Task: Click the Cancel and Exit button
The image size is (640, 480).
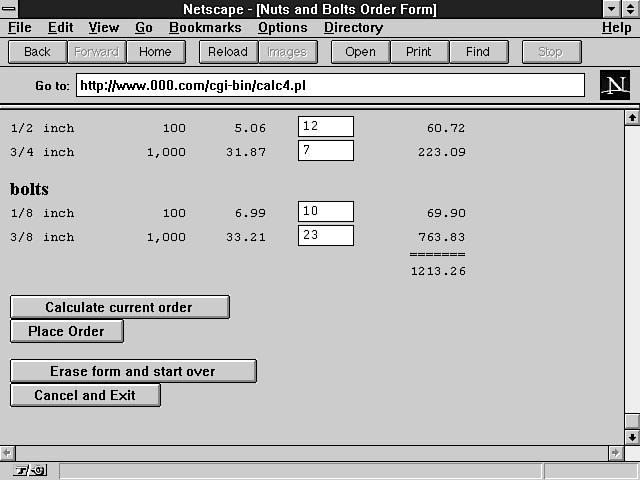Action: 85,395
